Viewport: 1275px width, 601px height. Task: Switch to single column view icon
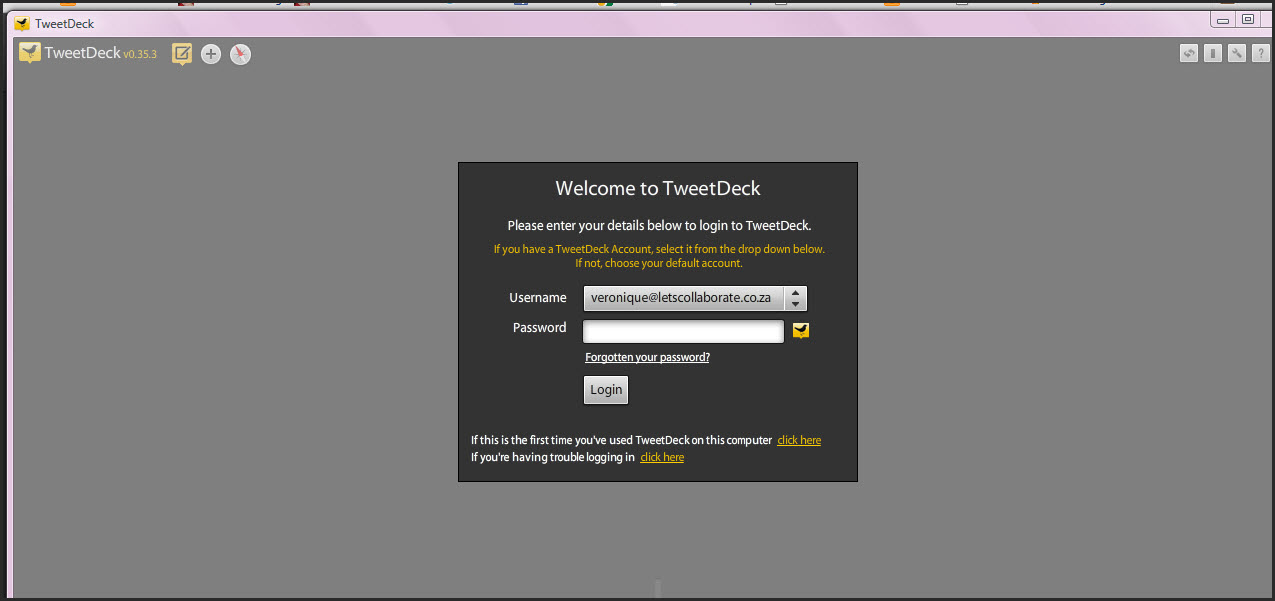pyautogui.click(x=1213, y=54)
